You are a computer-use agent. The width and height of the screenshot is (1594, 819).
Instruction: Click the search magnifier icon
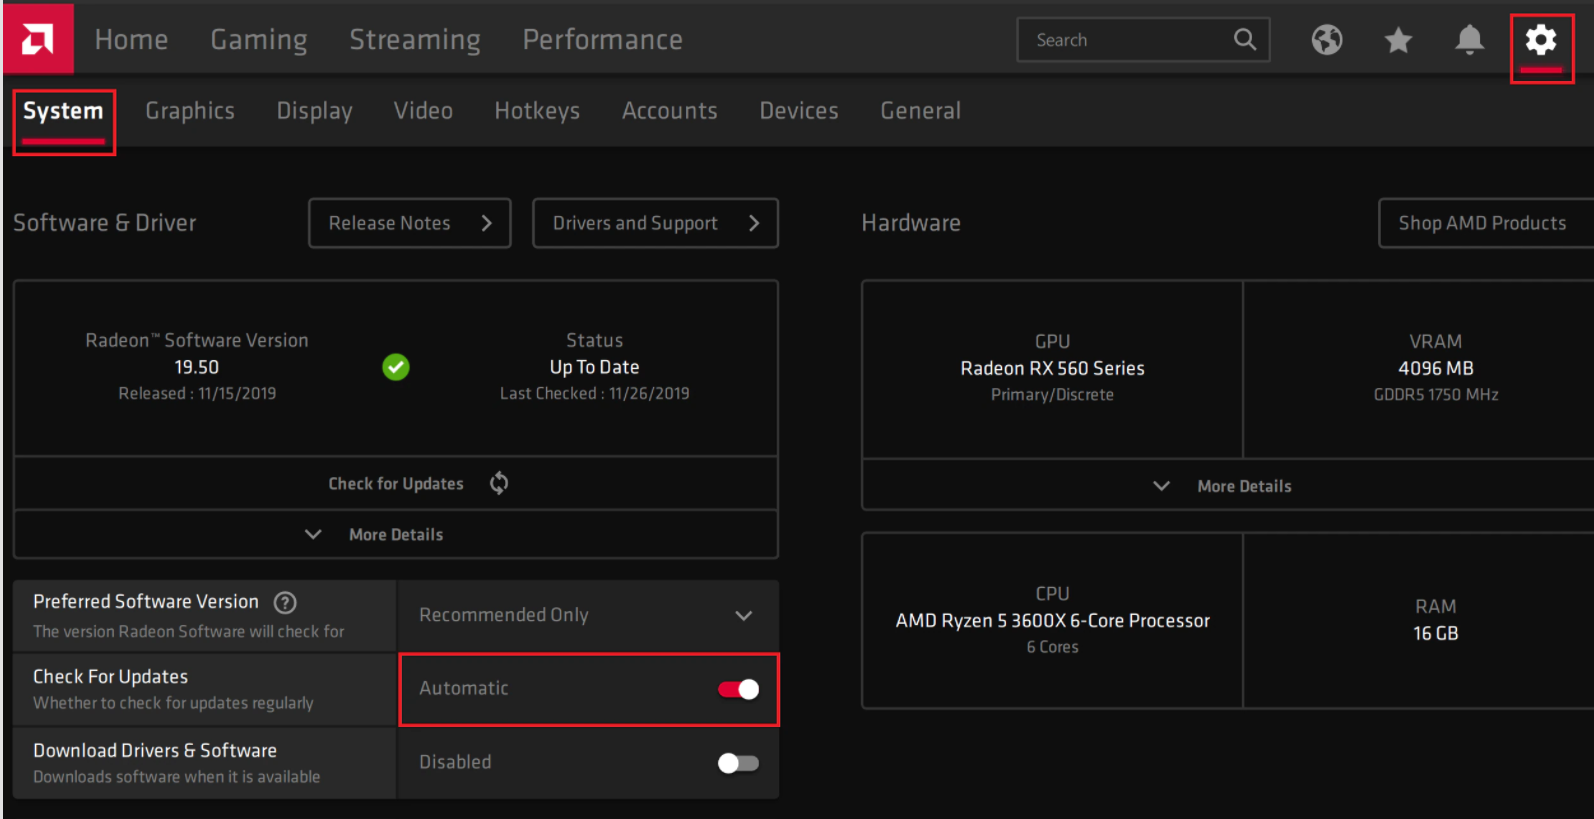1245,40
